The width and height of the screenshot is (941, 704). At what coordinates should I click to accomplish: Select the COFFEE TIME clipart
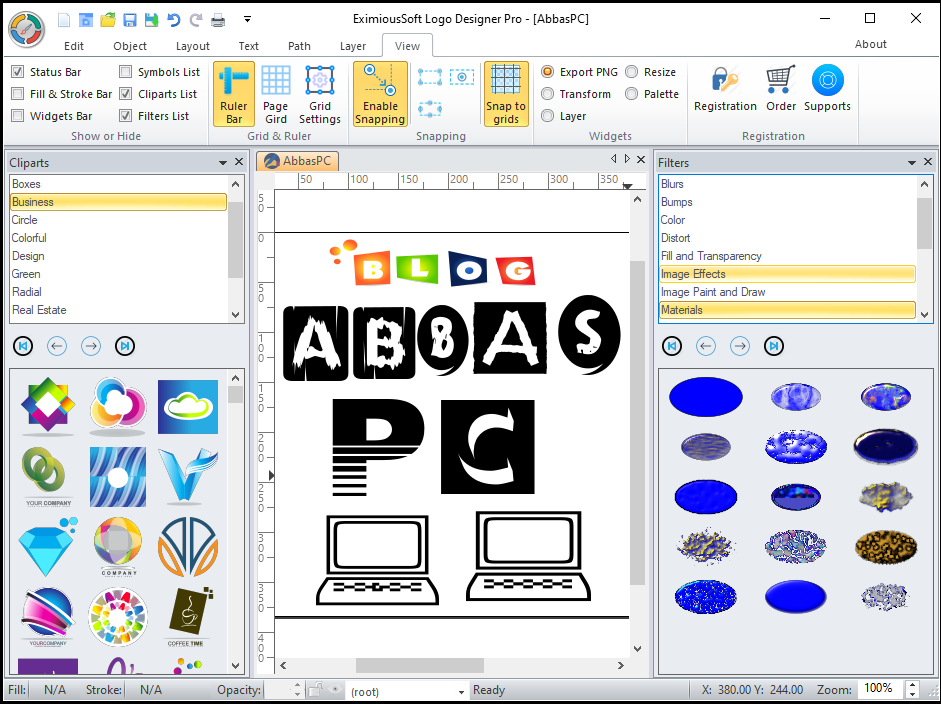coord(187,616)
